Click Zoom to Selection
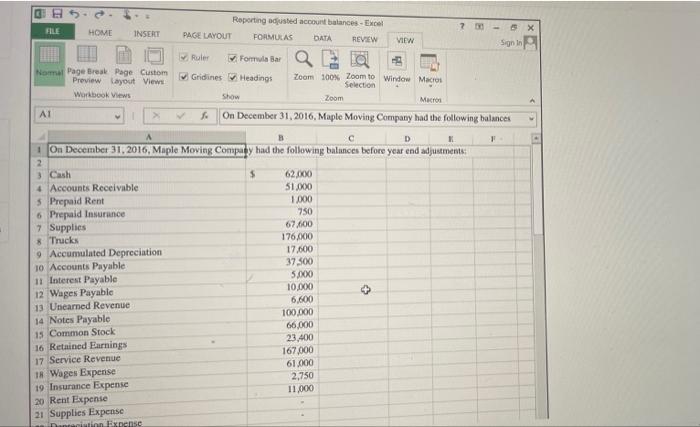This screenshot has height=427, width=700. [360, 70]
